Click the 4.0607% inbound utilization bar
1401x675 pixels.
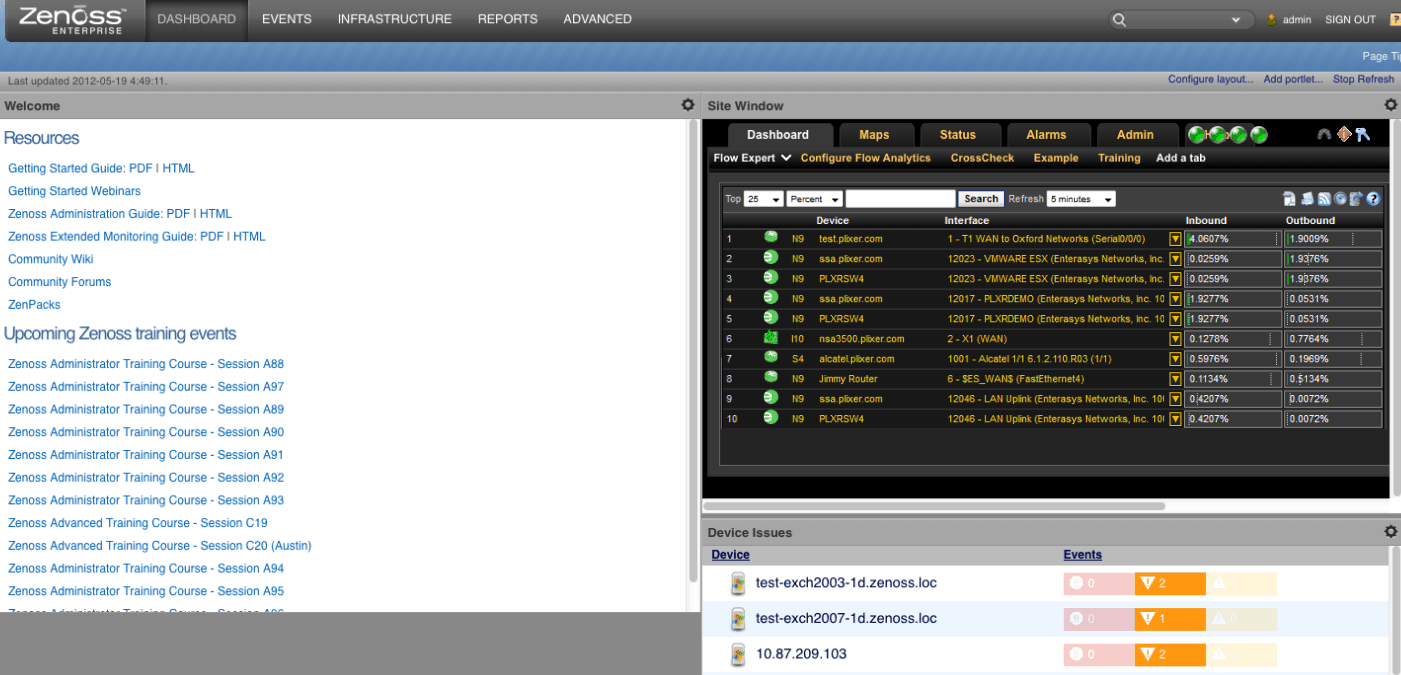pyautogui.click(x=1233, y=239)
